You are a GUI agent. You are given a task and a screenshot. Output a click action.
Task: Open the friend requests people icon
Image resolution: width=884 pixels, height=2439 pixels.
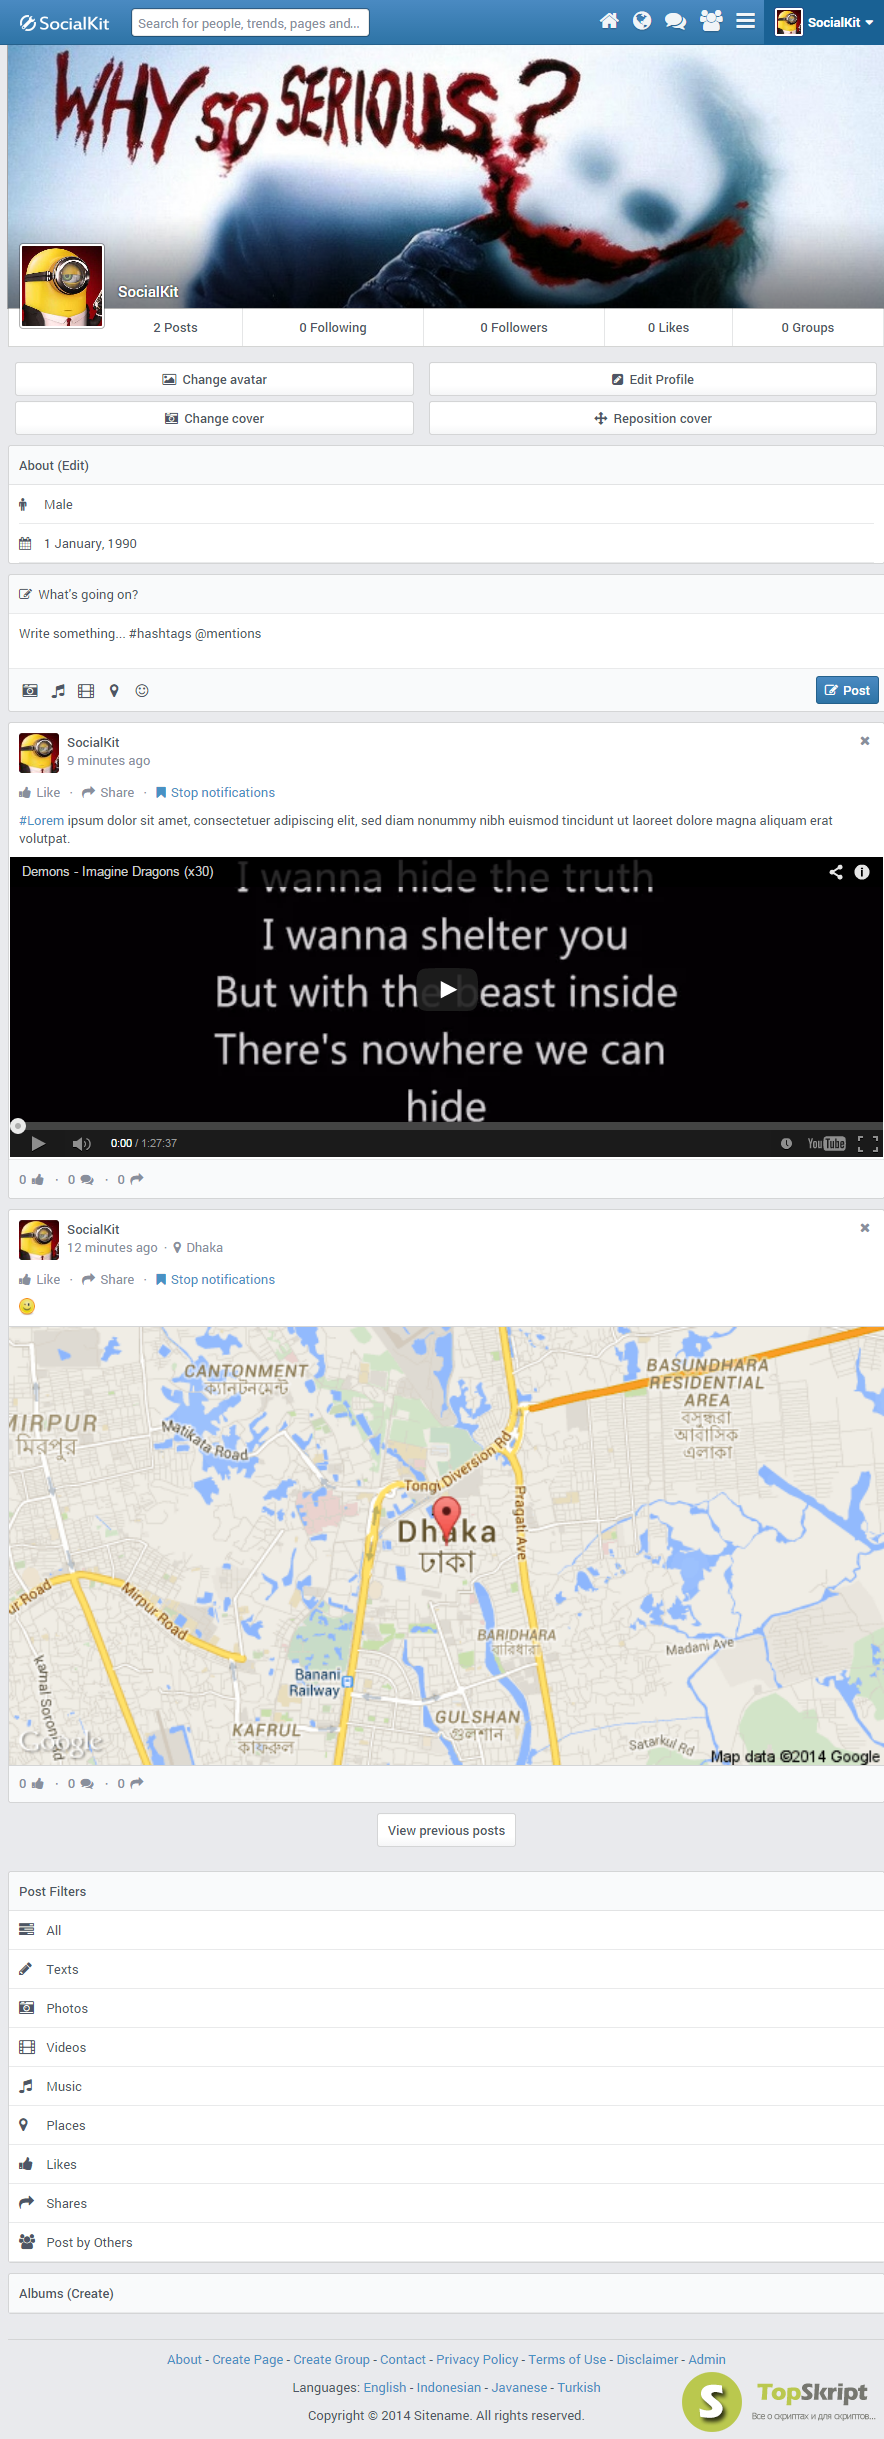coord(711,21)
